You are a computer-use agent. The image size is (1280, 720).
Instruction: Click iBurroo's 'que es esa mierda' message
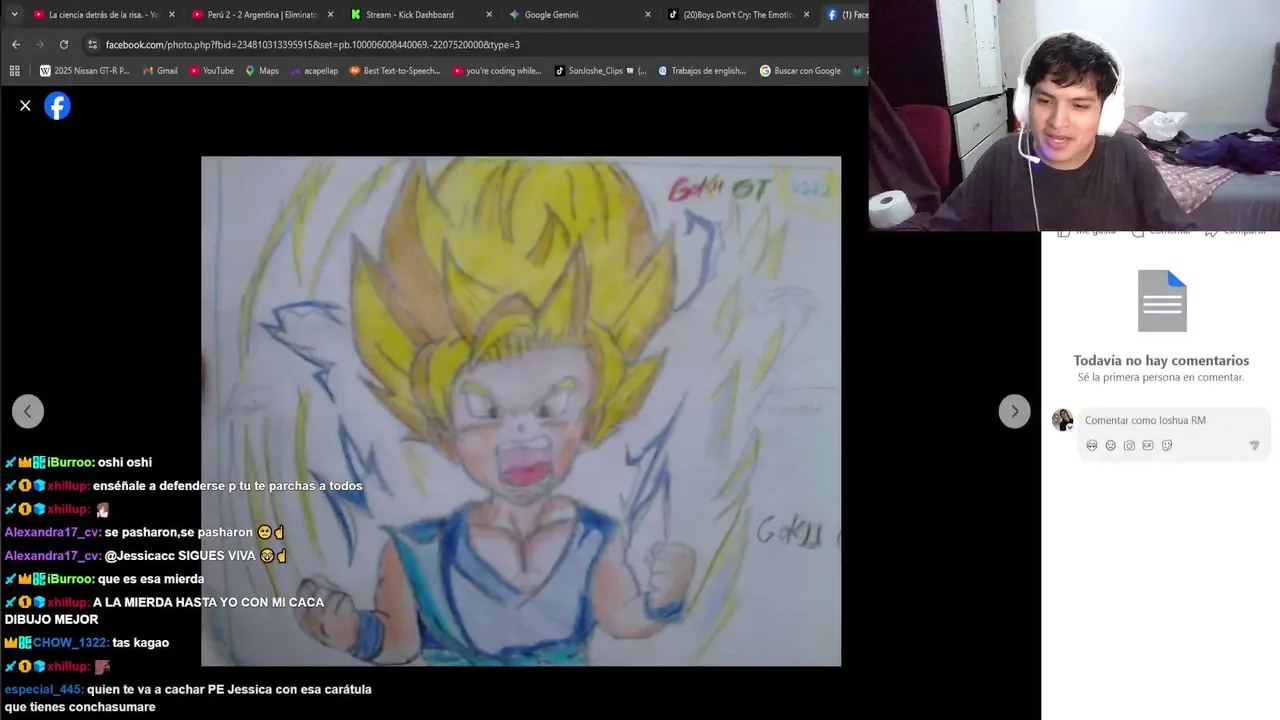point(104,579)
